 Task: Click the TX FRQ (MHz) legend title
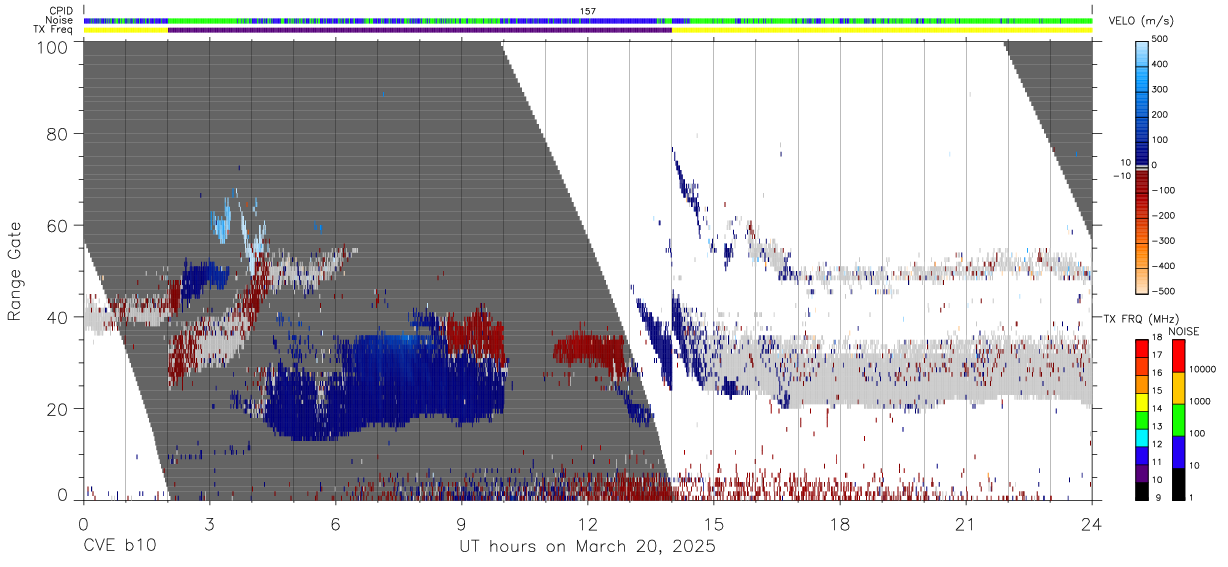[1141, 318]
